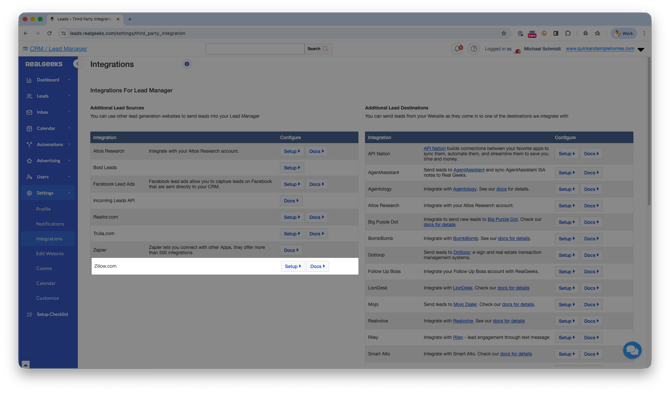
Task: Click the Work profile button in browser
Action: point(624,33)
